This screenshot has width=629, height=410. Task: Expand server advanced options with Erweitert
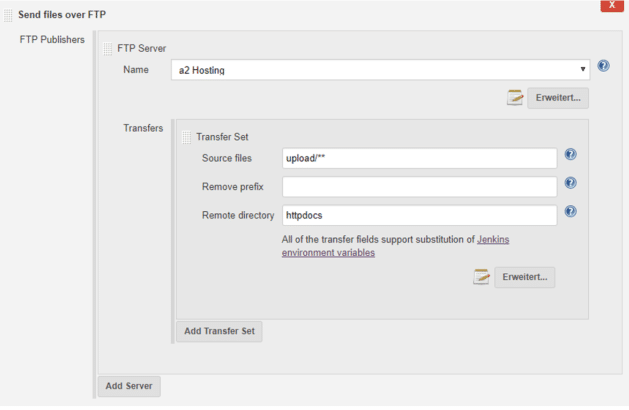click(558, 98)
